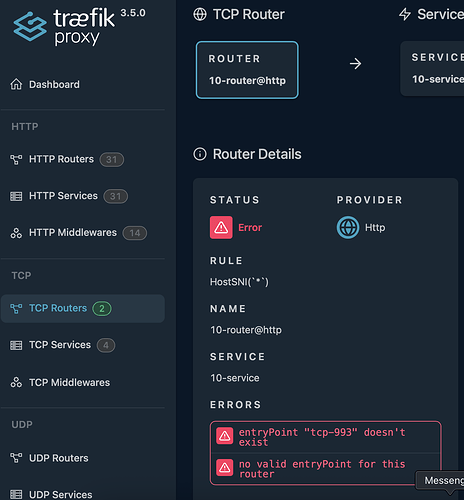Click the HTTP Services list icon
464x500 pixels.
pos(16,196)
